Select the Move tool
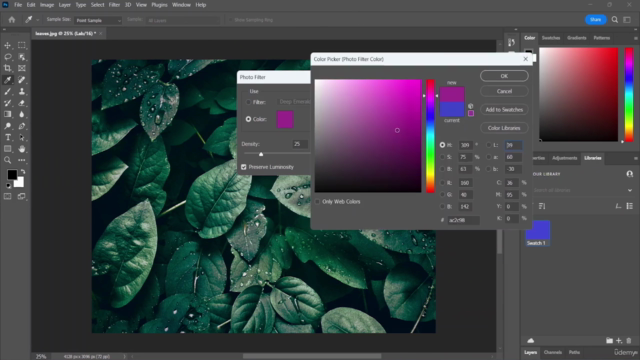 pyautogui.click(x=8, y=45)
